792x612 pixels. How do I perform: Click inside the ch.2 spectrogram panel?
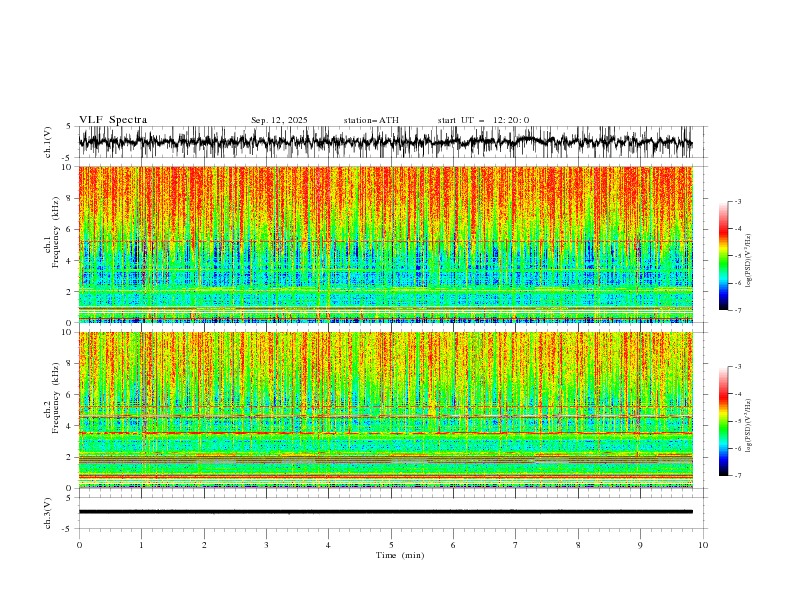385,410
